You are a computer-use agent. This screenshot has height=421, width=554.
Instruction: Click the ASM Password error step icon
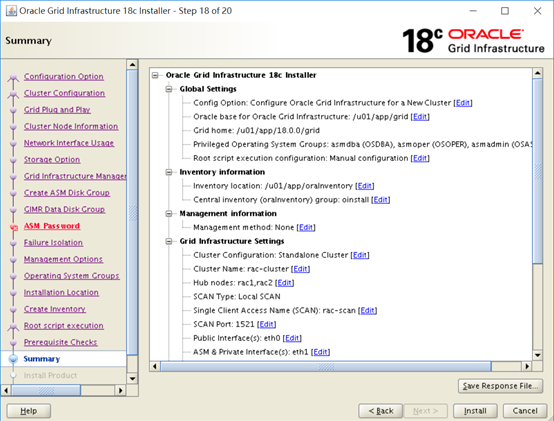click(13, 227)
